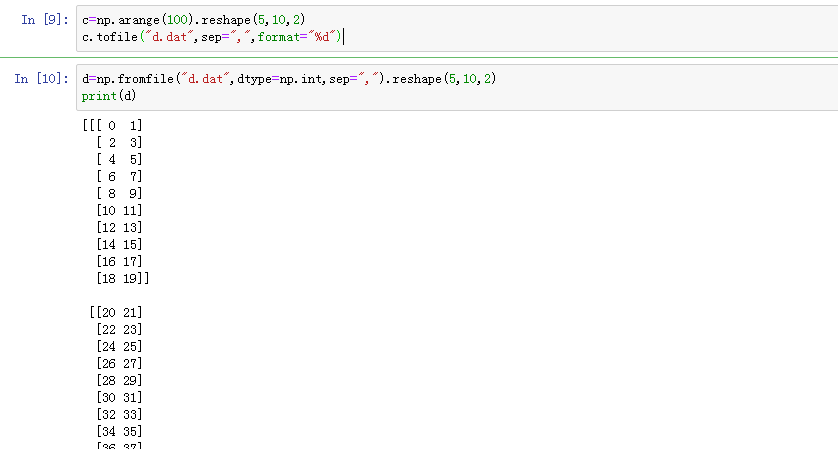
Task: Click the In [9] cell prompt label
Action: click(x=45, y=20)
